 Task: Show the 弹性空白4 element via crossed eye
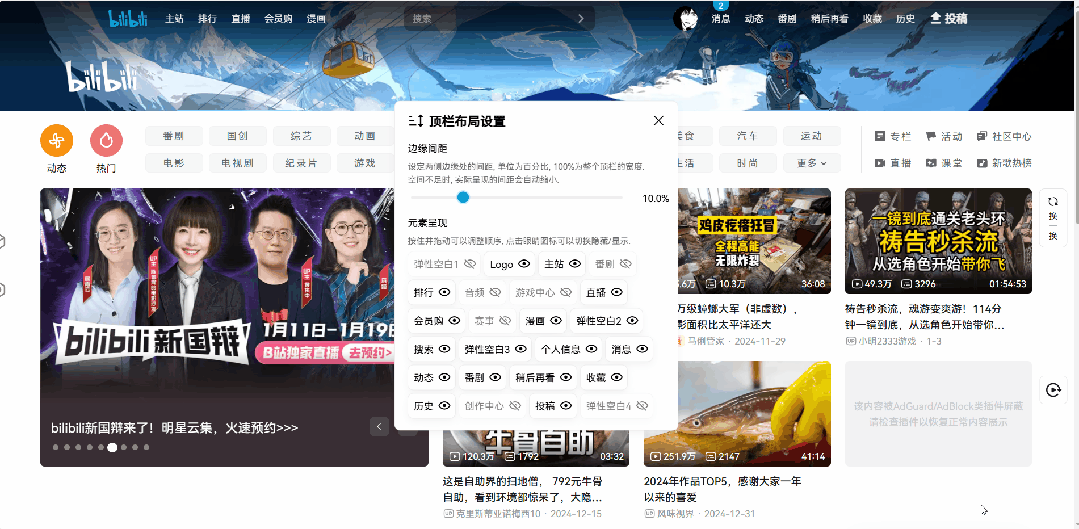point(643,406)
